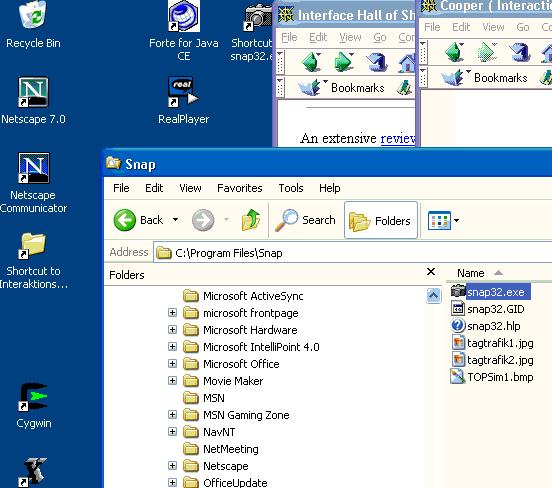Open Help menu in Snap window
Viewport: 552px width, 488px height.
click(x=330, y=188)
